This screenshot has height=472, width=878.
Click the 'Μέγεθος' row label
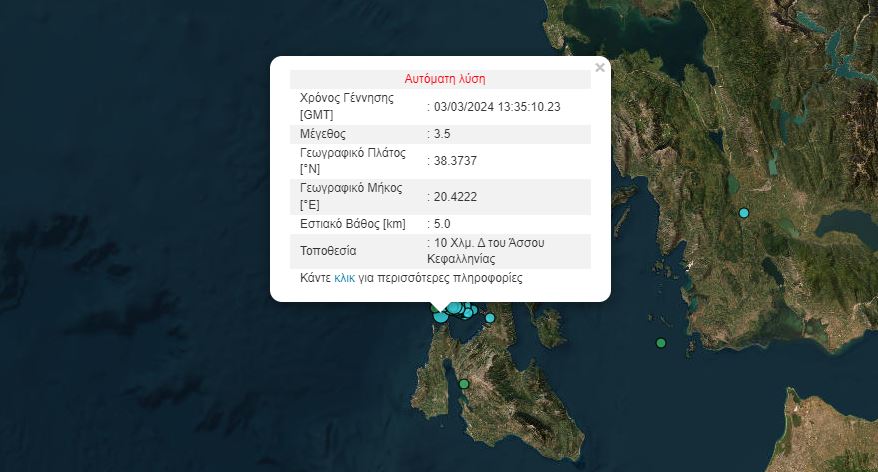(323, 133)
